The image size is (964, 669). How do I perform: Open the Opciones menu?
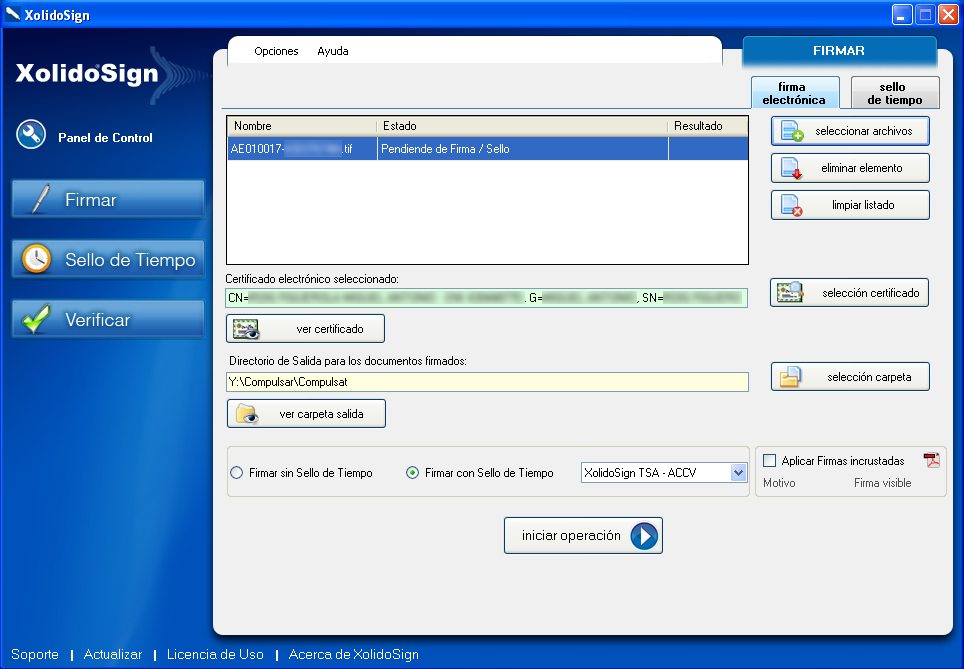tap(276, 51)
